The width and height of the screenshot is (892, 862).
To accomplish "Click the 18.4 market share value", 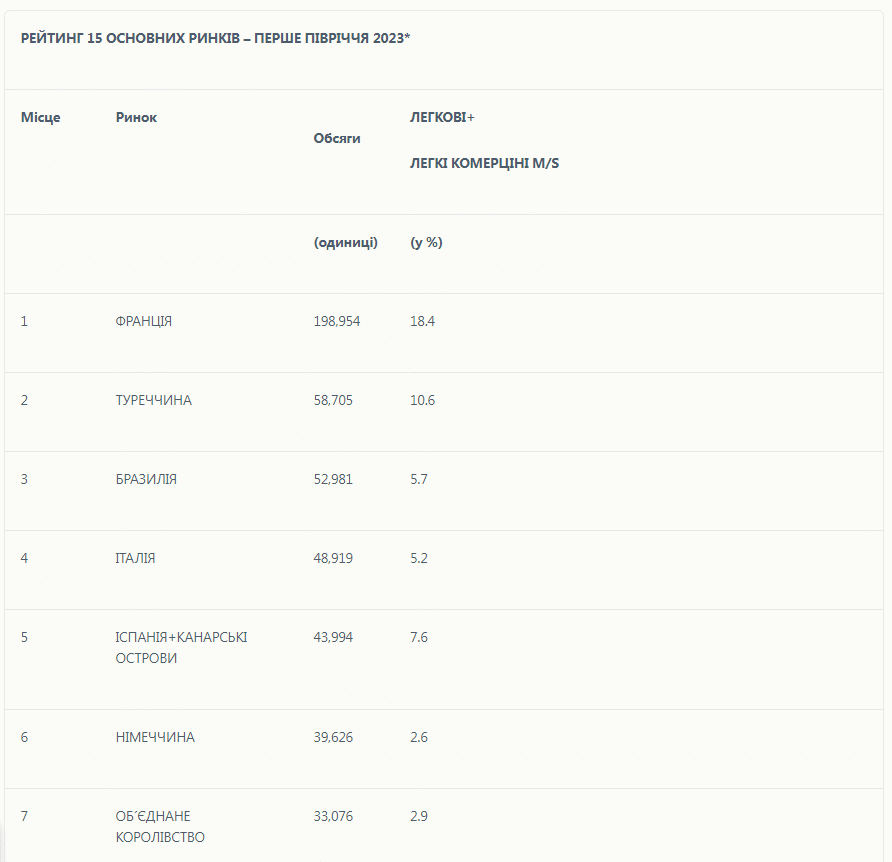I will pyautogui.click(x=422, y=322).
